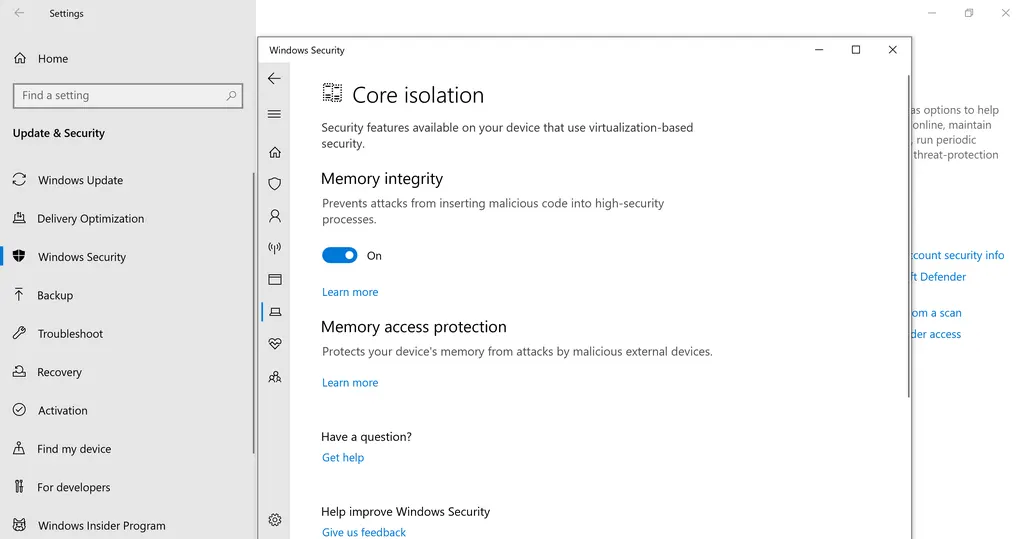Viewport: 1024px width, 539px height.
Task: Select Recovery in Settings sidebar
Action: [59, 372]
